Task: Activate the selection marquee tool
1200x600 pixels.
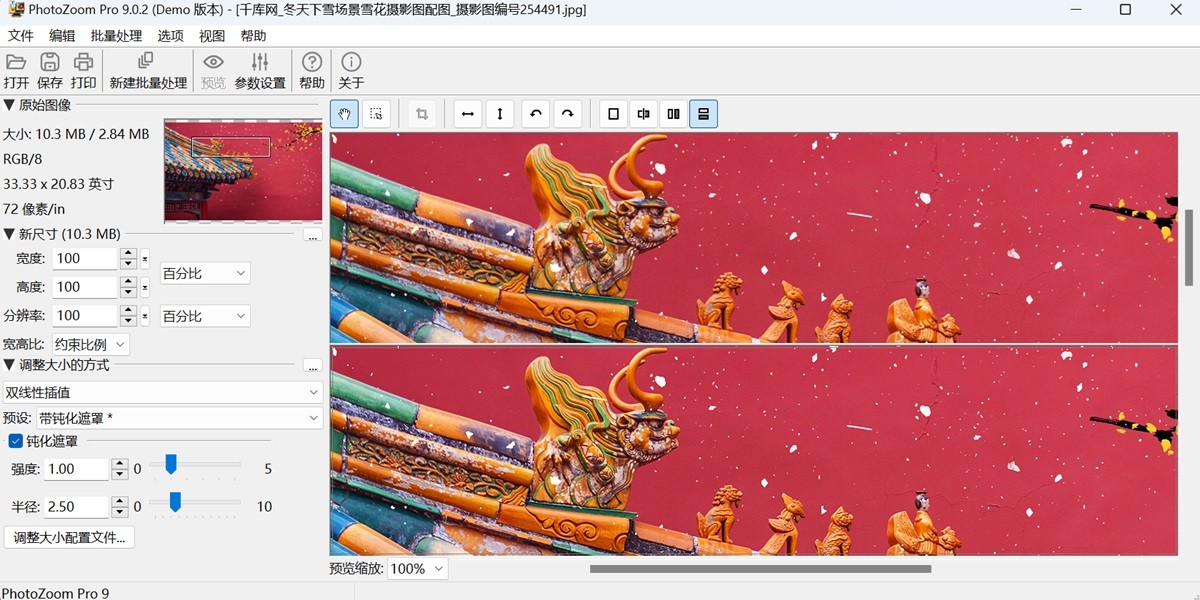Action: 376,113
